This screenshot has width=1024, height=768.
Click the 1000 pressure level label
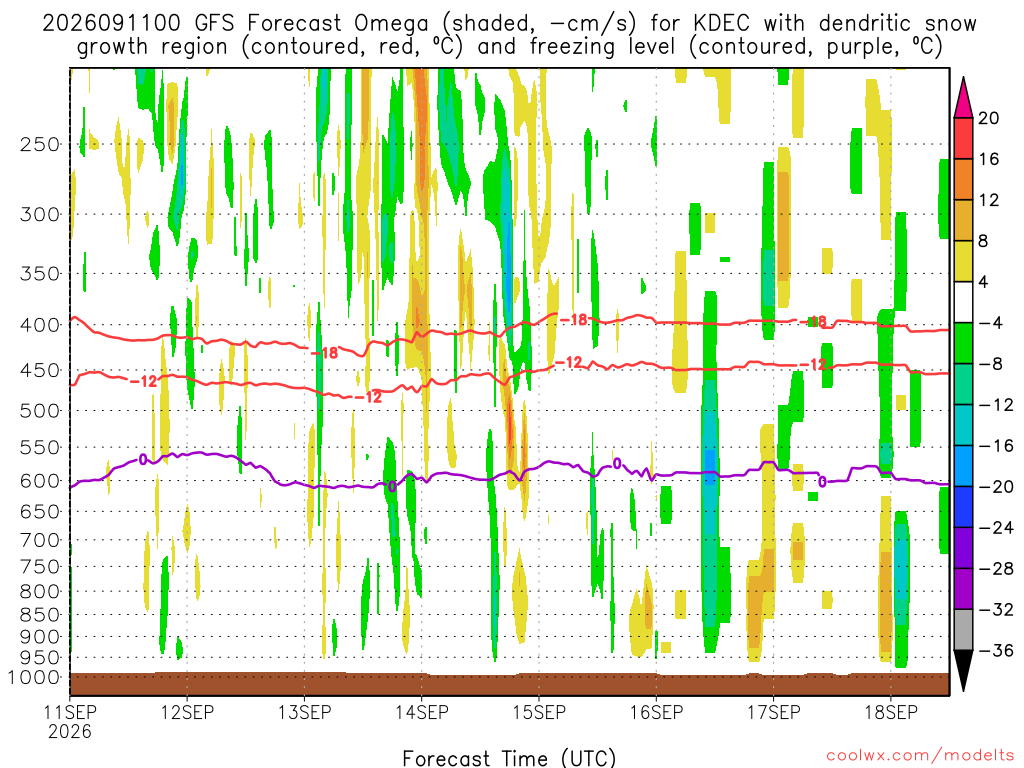coord(35,677)
